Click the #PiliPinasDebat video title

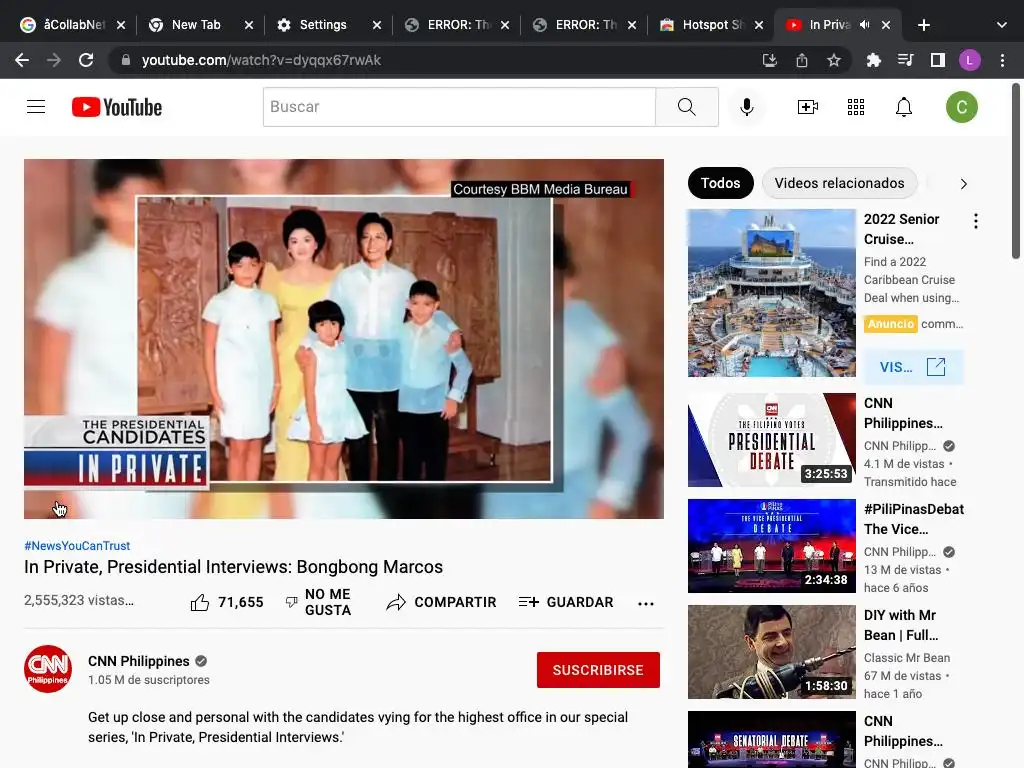(914, 519)
